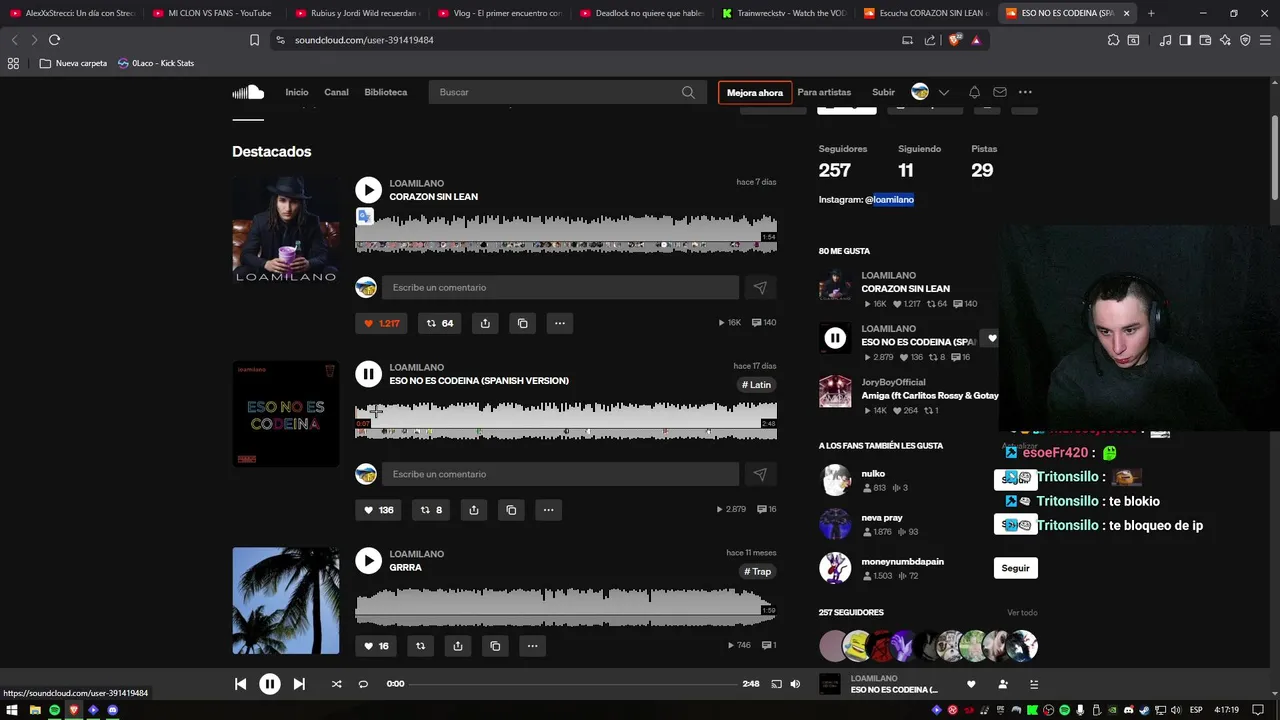The width and height of the screenshot is (1280, 720).
Task: Send comment on CORAZON SIN LEAN
Action: point(760,288)
